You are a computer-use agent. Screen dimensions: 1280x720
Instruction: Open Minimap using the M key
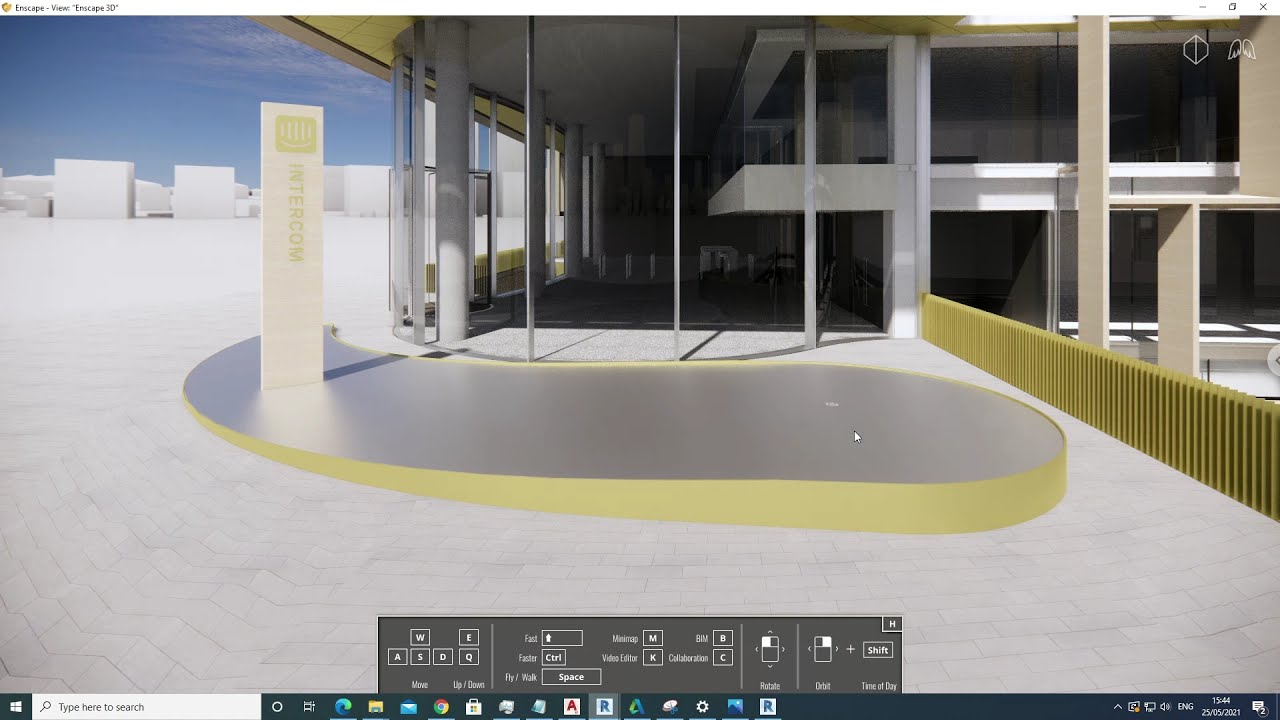[653, 638]
